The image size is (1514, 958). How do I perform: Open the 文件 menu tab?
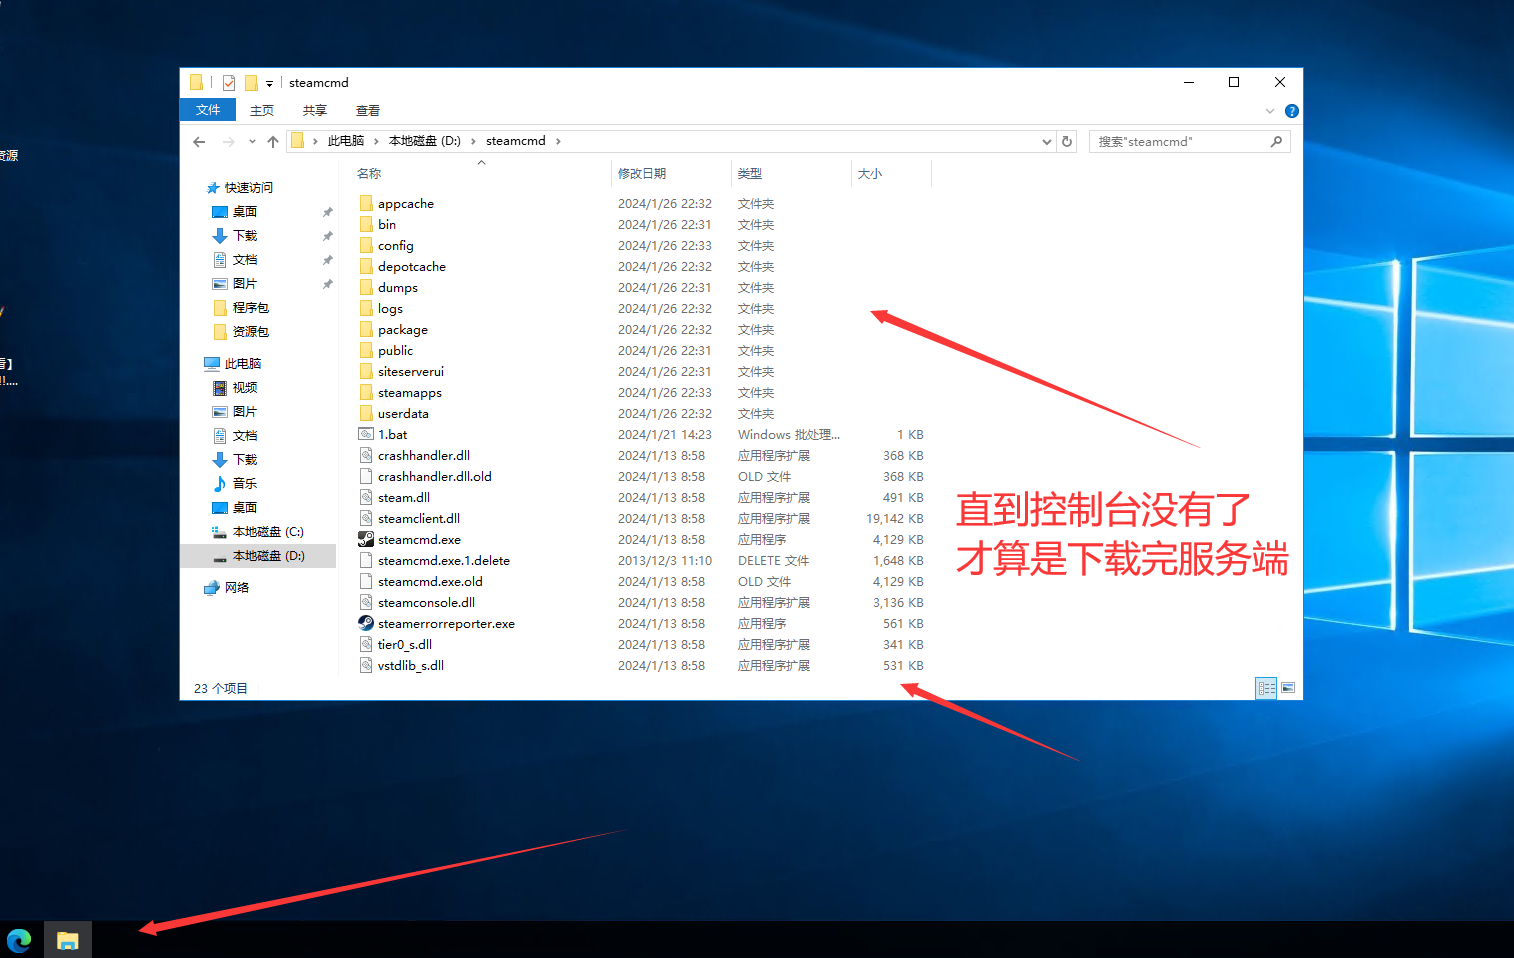pyautogui.click(x=208, y=110)
